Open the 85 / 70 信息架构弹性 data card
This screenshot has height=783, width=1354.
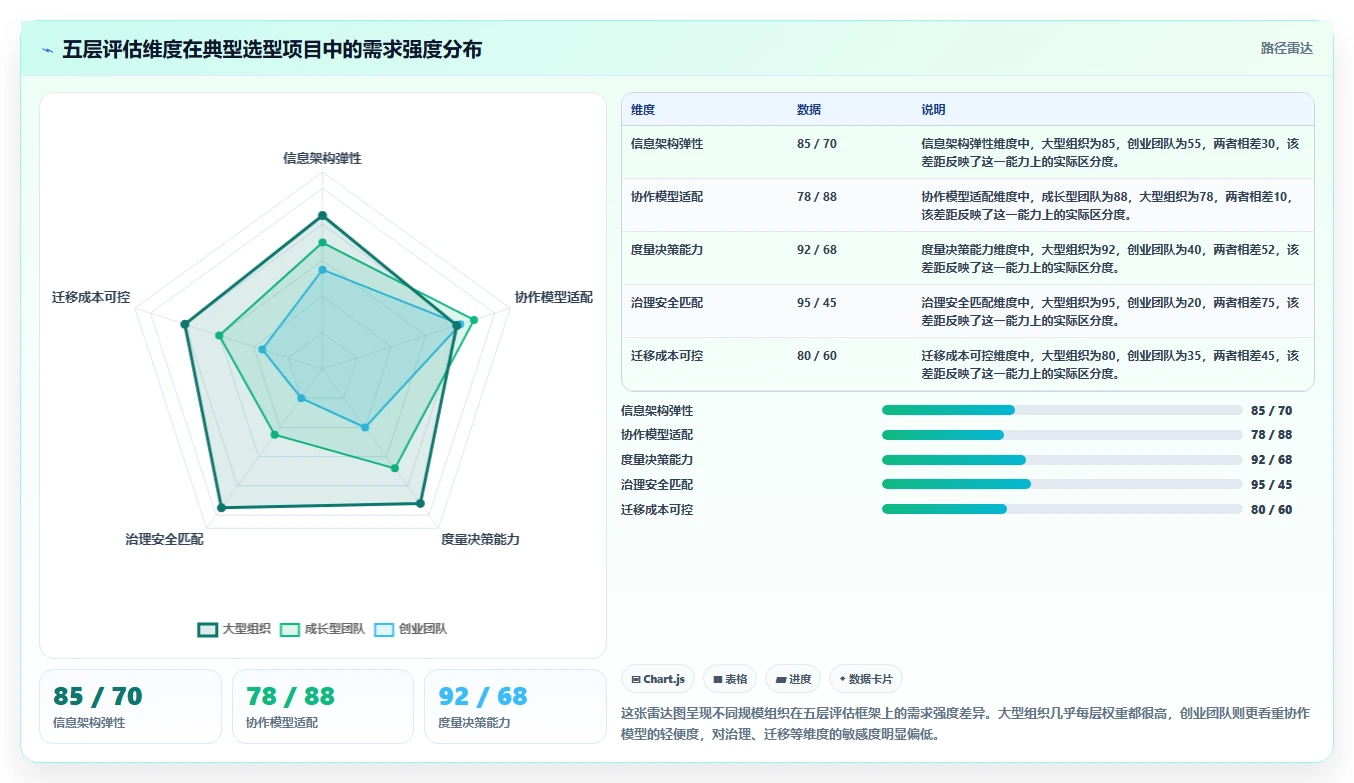pyautogui.click(x=130, y=706)
